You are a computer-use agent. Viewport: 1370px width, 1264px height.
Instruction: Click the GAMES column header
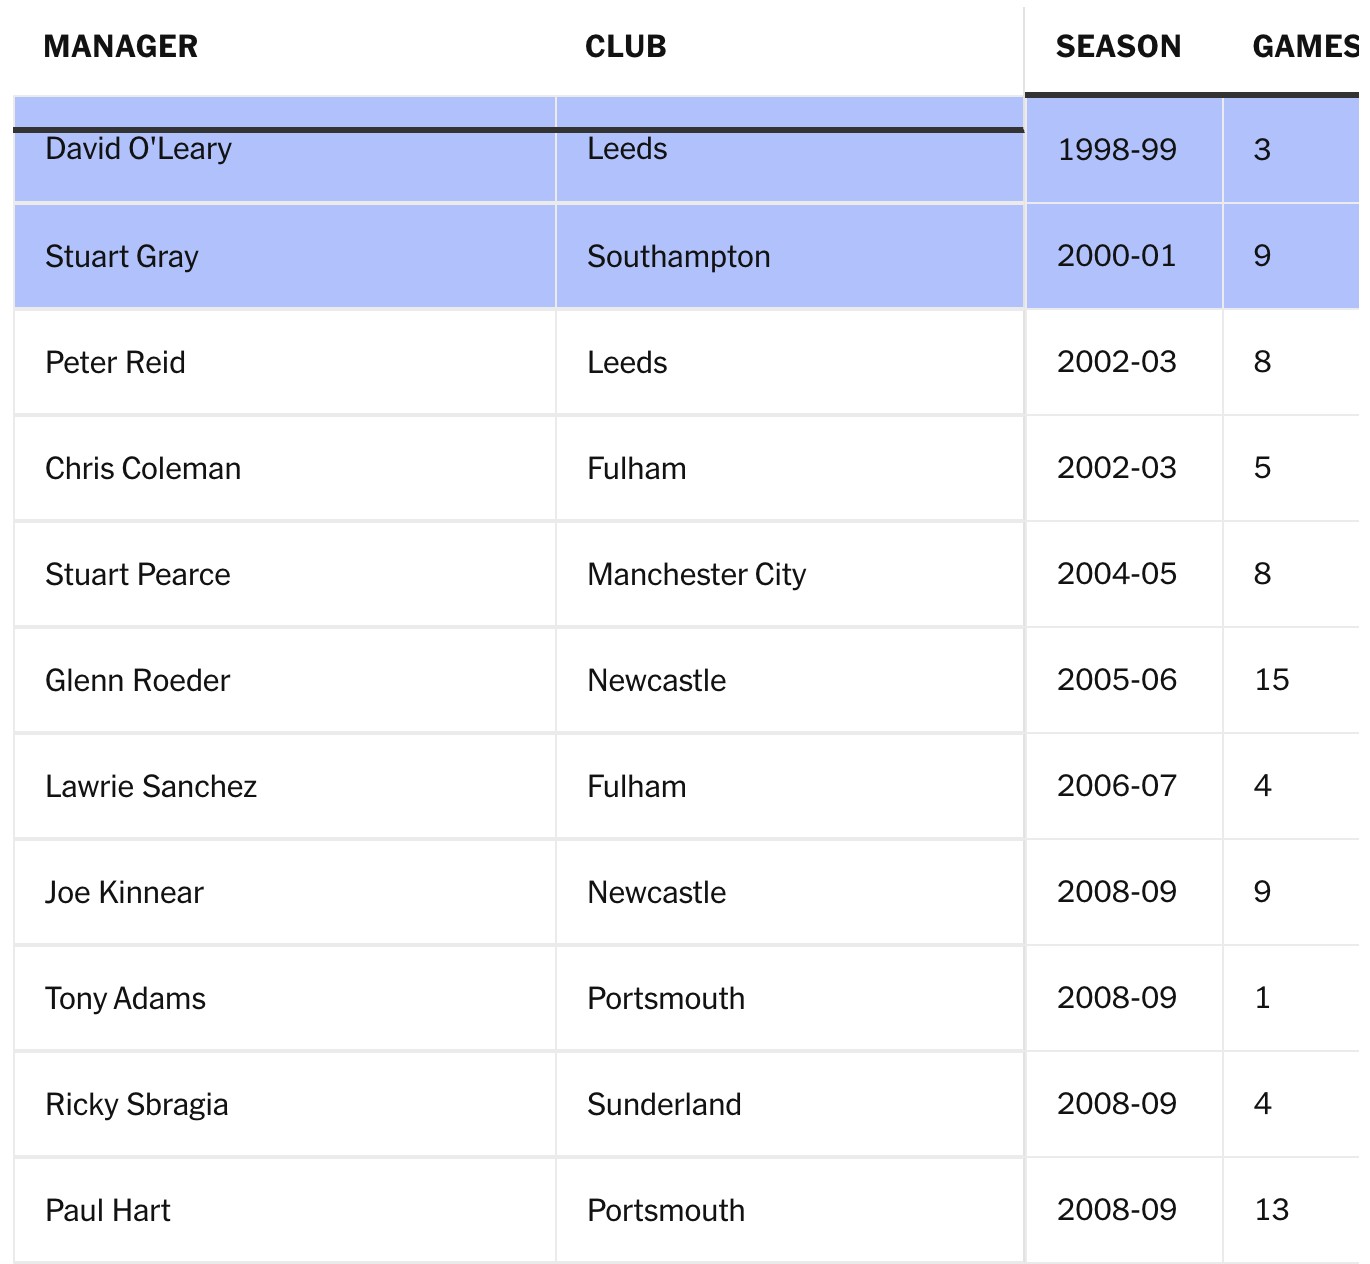1304,47
